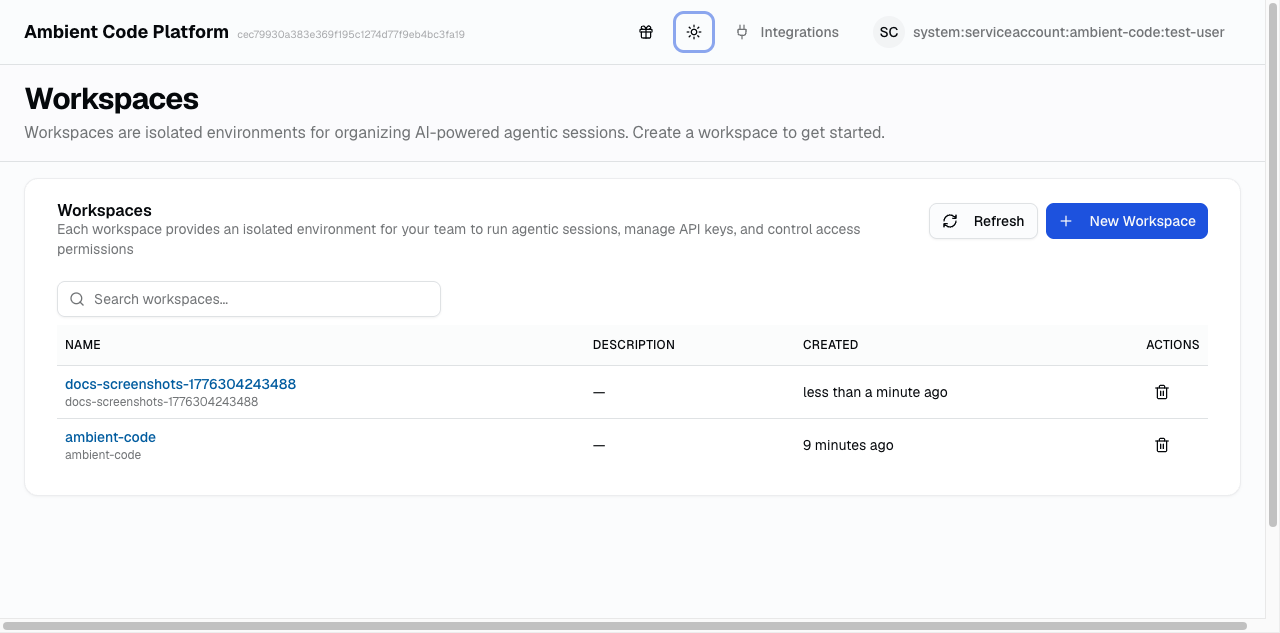This screenshot has width=1280, height=633.
Task: Delete the docs-screenshots workspace via trash icon
Action: pyautogui.click(x=1161, y=391)
